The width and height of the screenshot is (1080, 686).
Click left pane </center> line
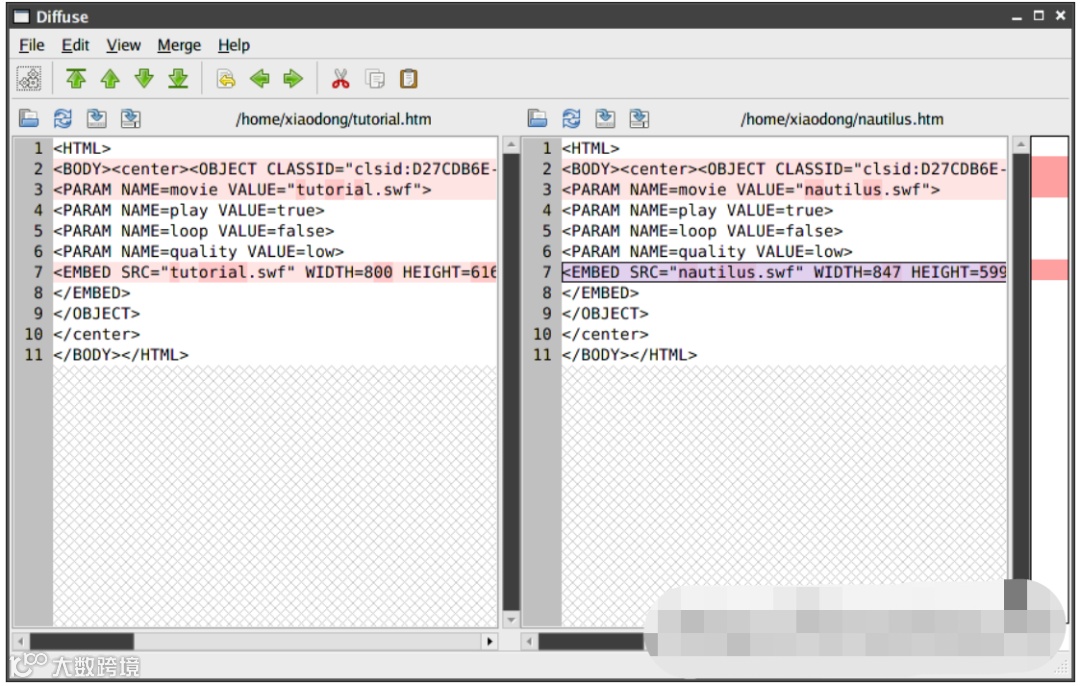(x=275, y=334)
